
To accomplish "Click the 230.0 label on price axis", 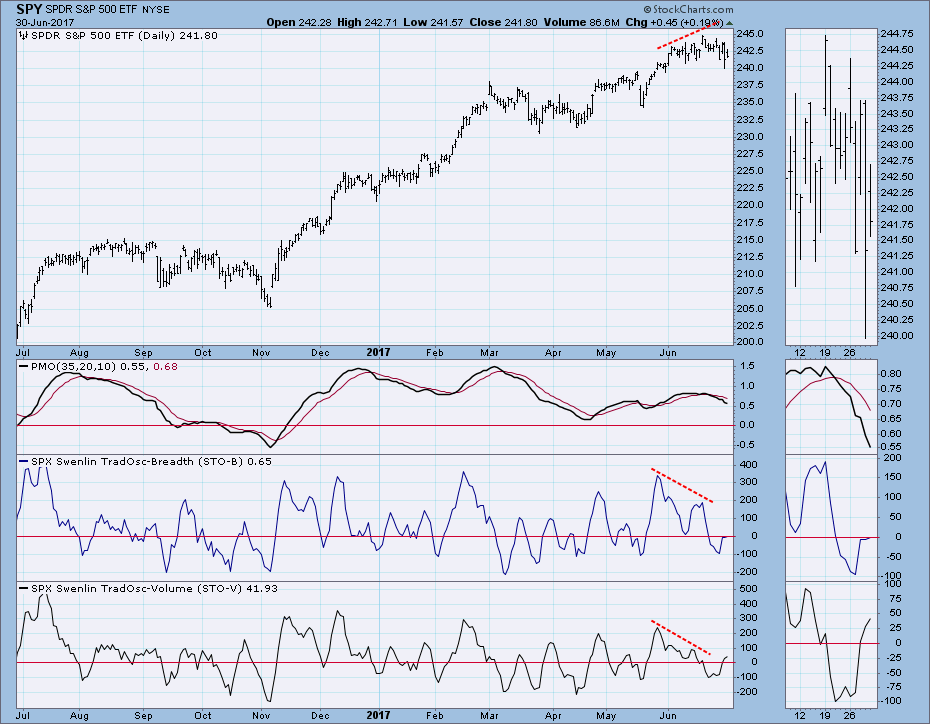I will [750, 136].
